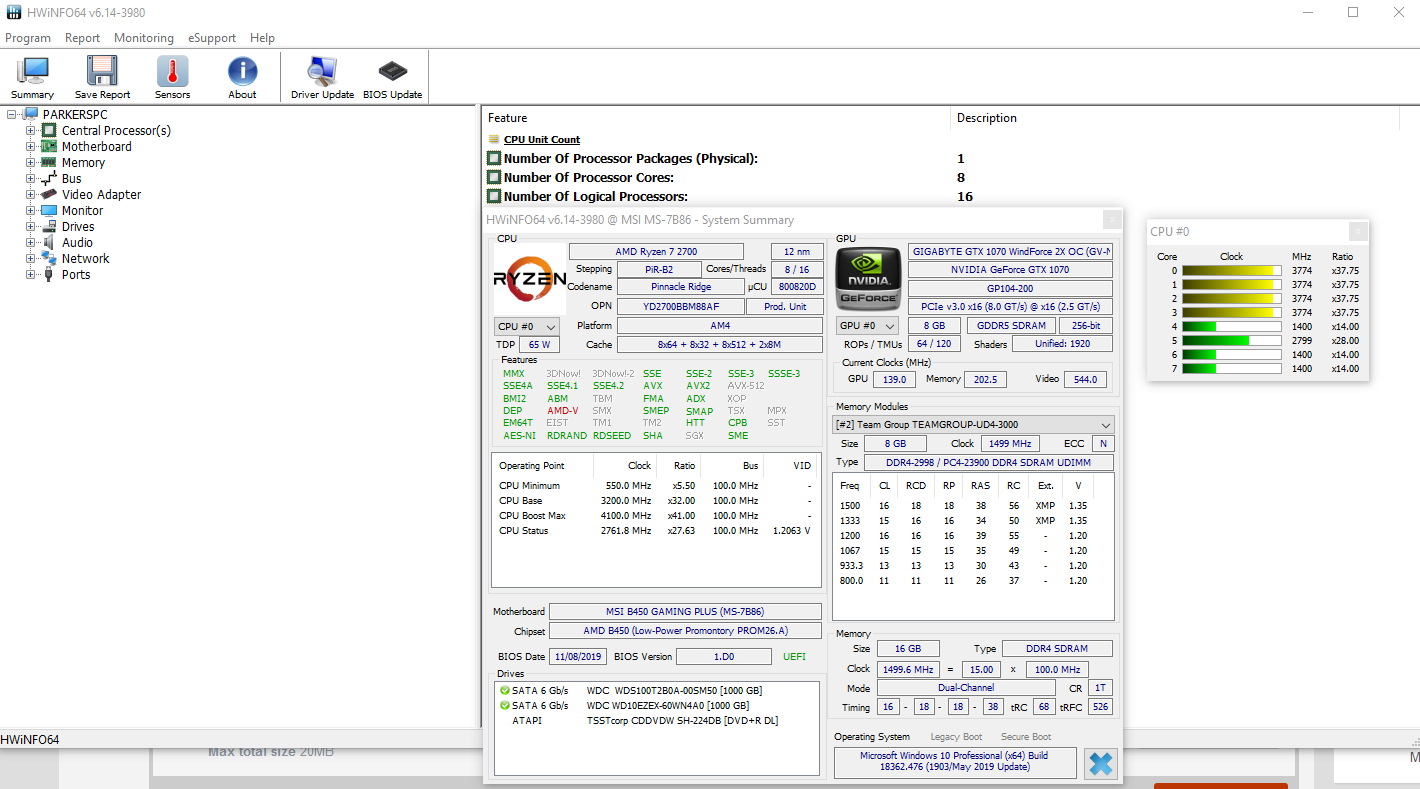Click the Core 5 clock bar
Image resolution: width=1420 pixels, height=789 pixels.
[x=1231, y=340]
